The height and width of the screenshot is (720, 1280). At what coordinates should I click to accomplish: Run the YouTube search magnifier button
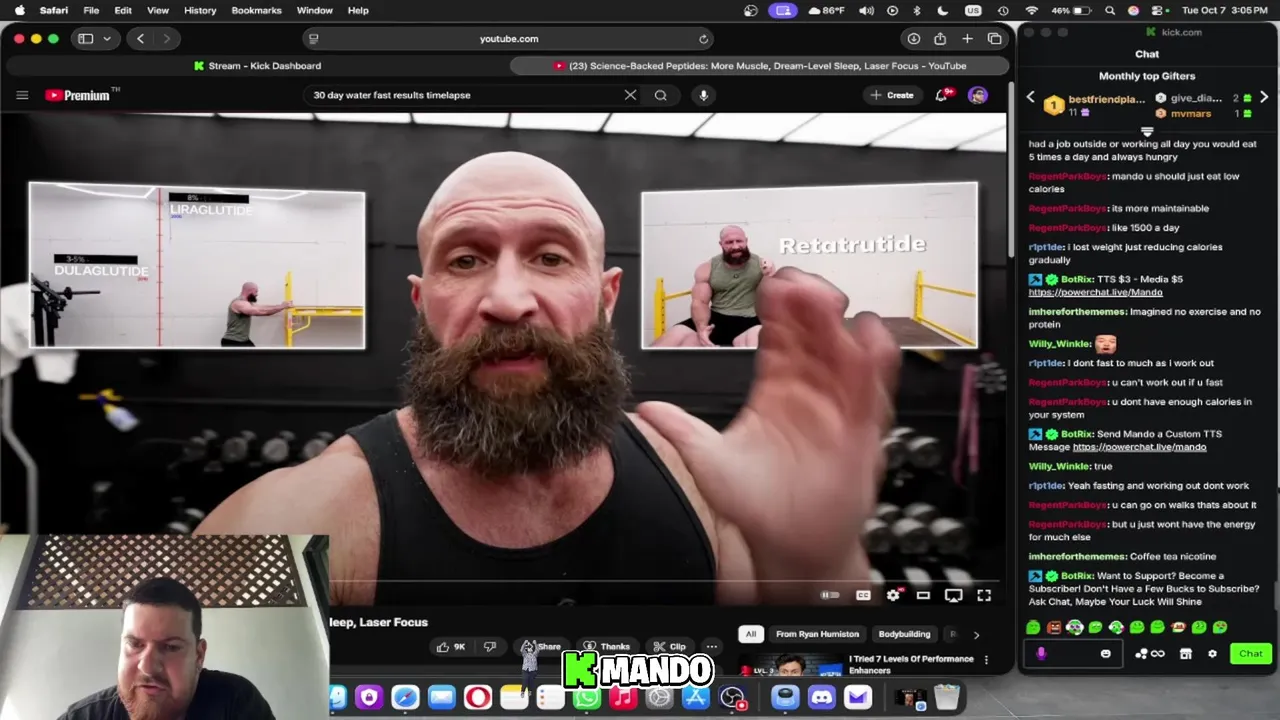coord(661,95)
